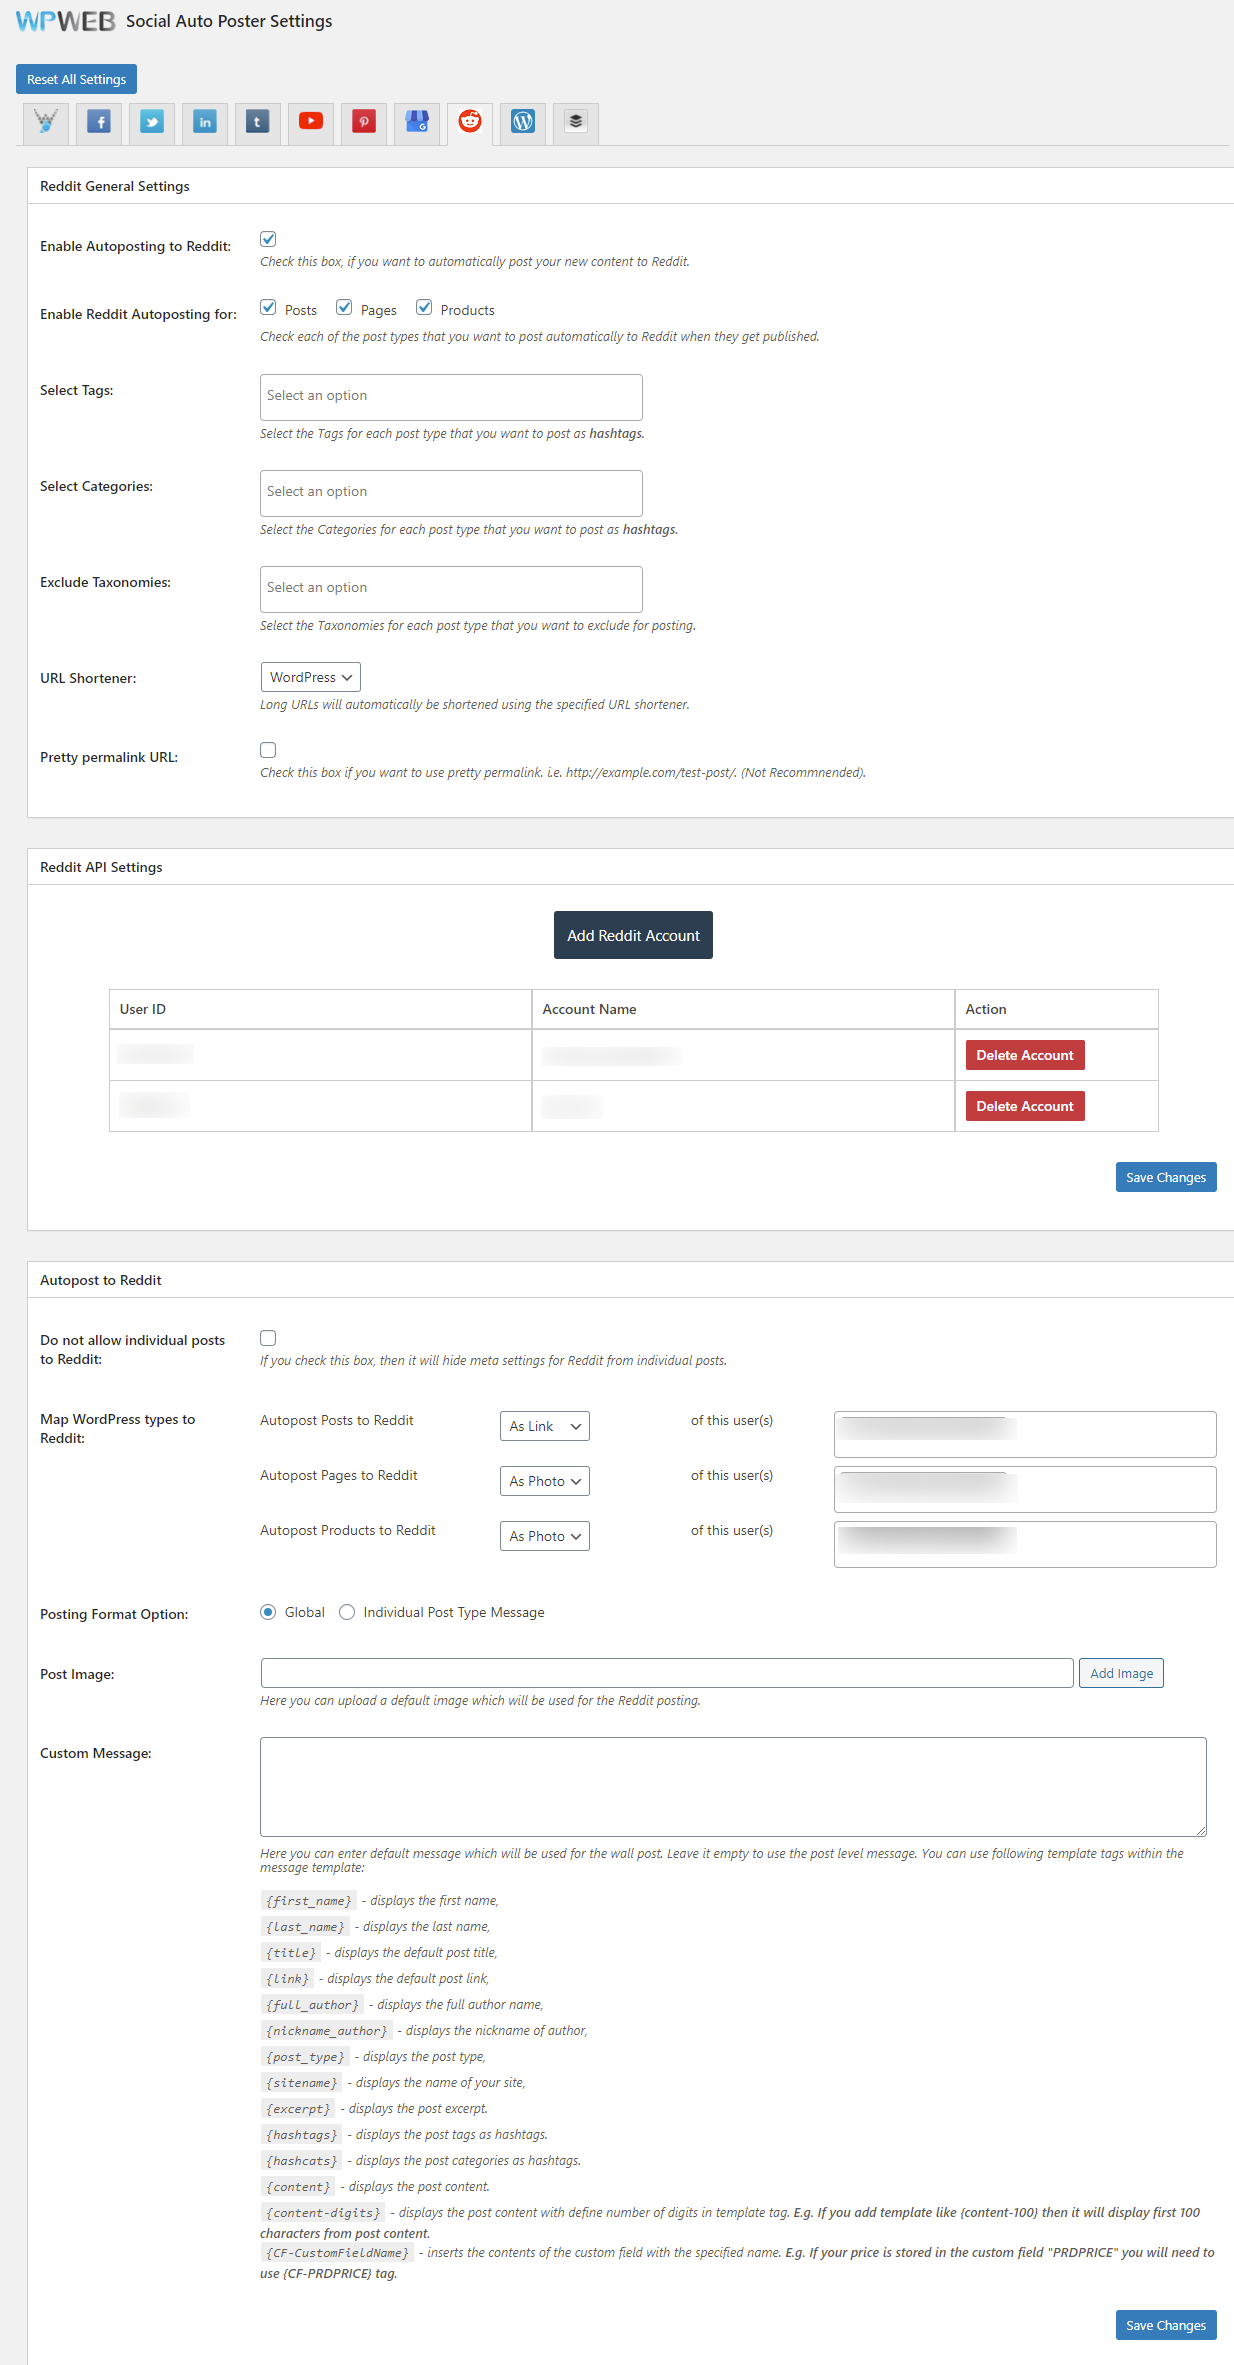
Task: Click the Autopost to Reddit panel header
Action: (630, 1280)
